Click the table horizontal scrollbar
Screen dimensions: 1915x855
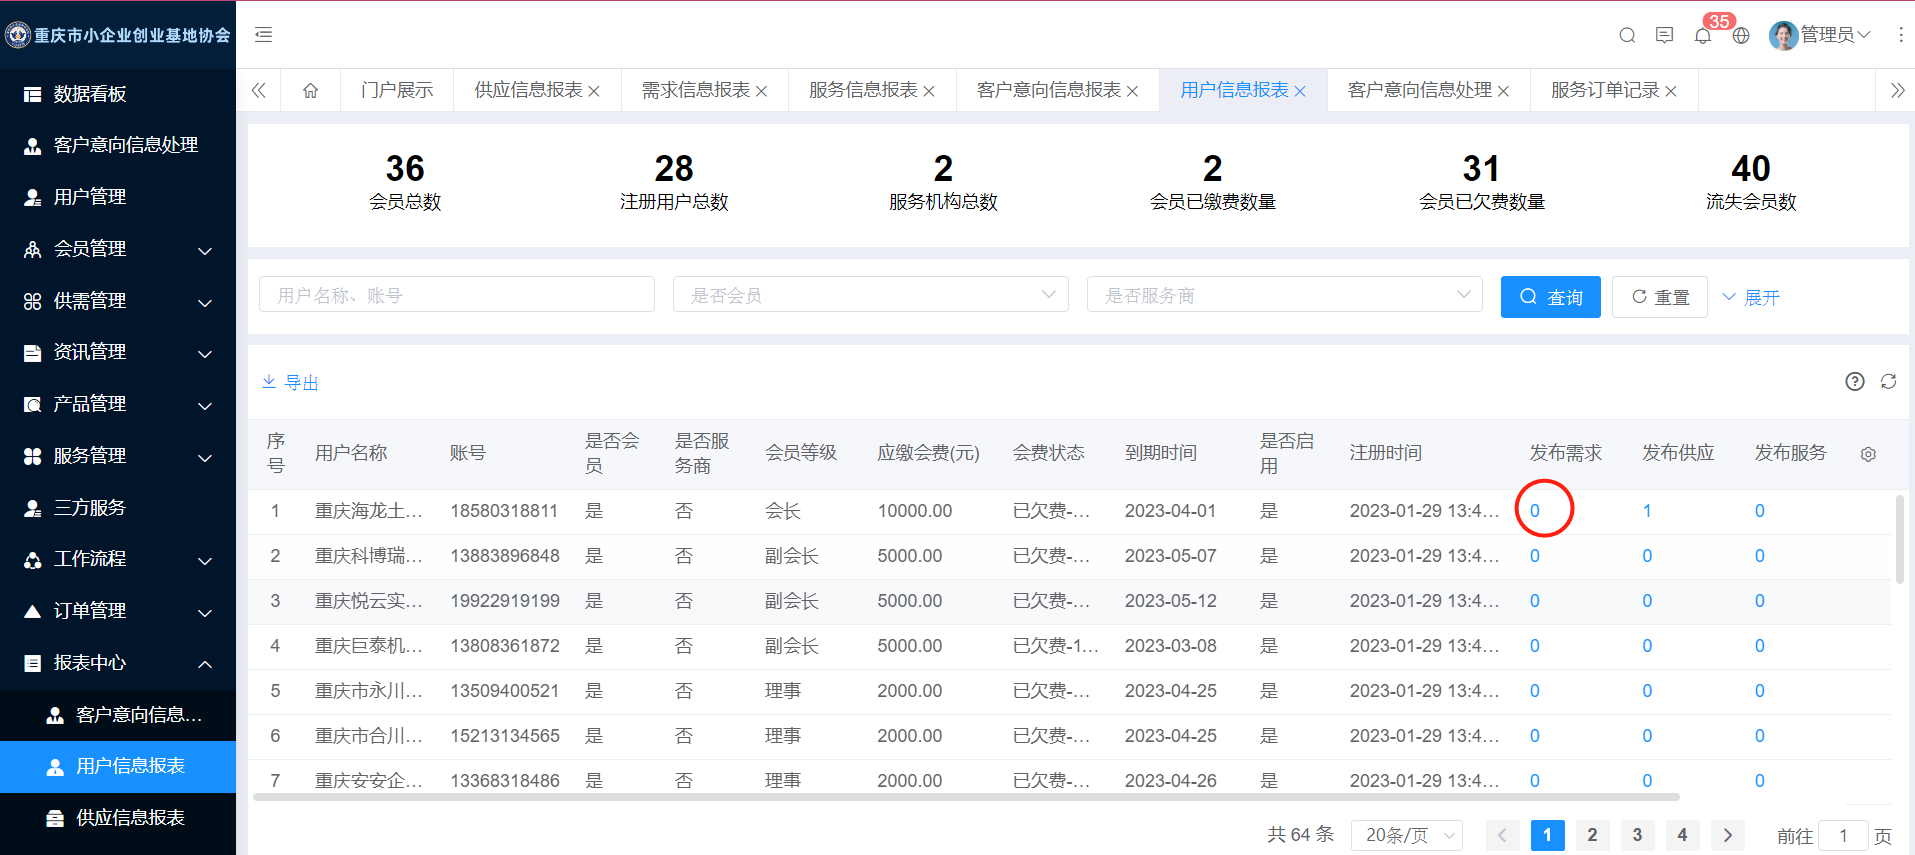pyautogui.click(x=966, y=797)
